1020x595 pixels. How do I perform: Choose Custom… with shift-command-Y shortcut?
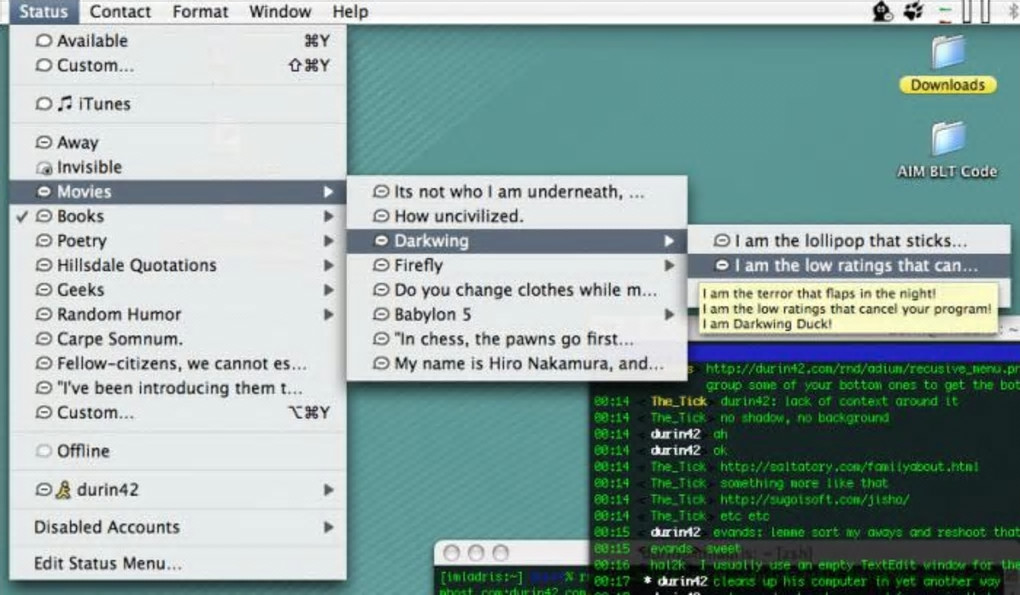(178, 66)
